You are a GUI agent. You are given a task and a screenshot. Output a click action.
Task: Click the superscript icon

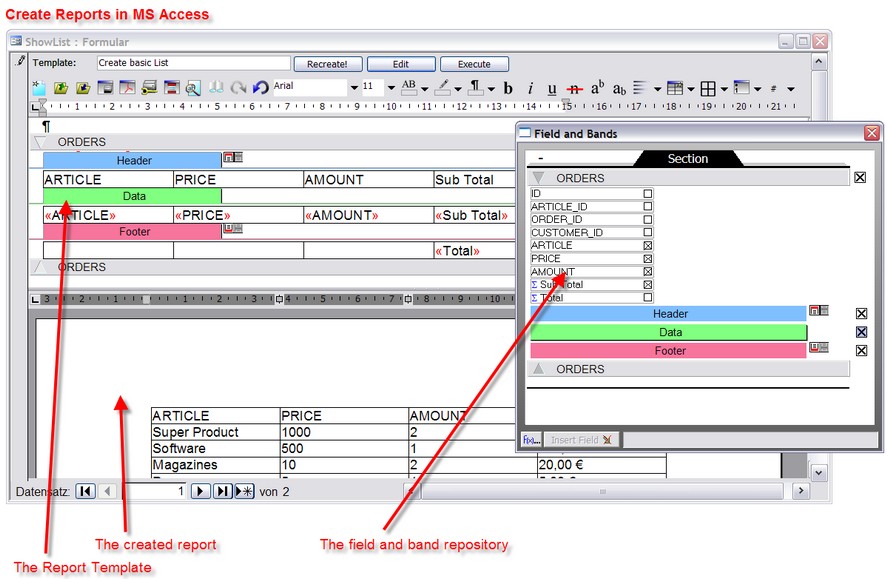coord(597,88)
